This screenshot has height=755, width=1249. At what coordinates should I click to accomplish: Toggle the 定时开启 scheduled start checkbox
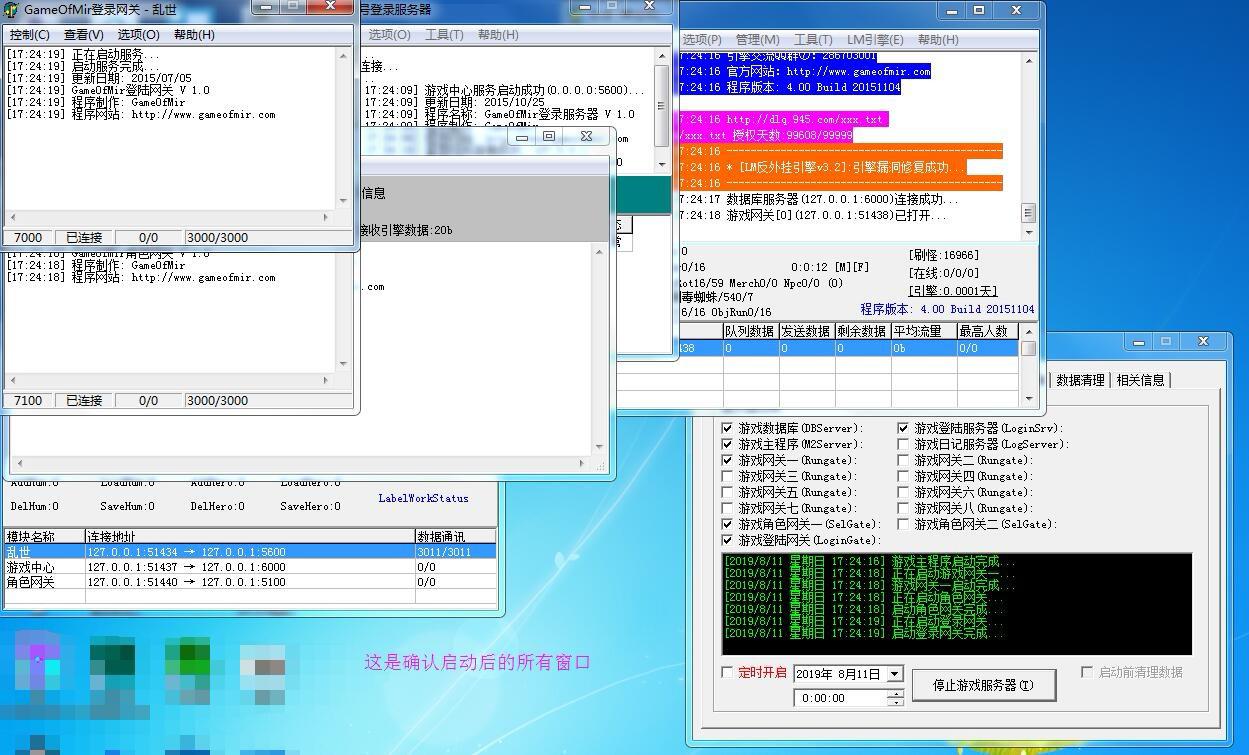[727, 672]
